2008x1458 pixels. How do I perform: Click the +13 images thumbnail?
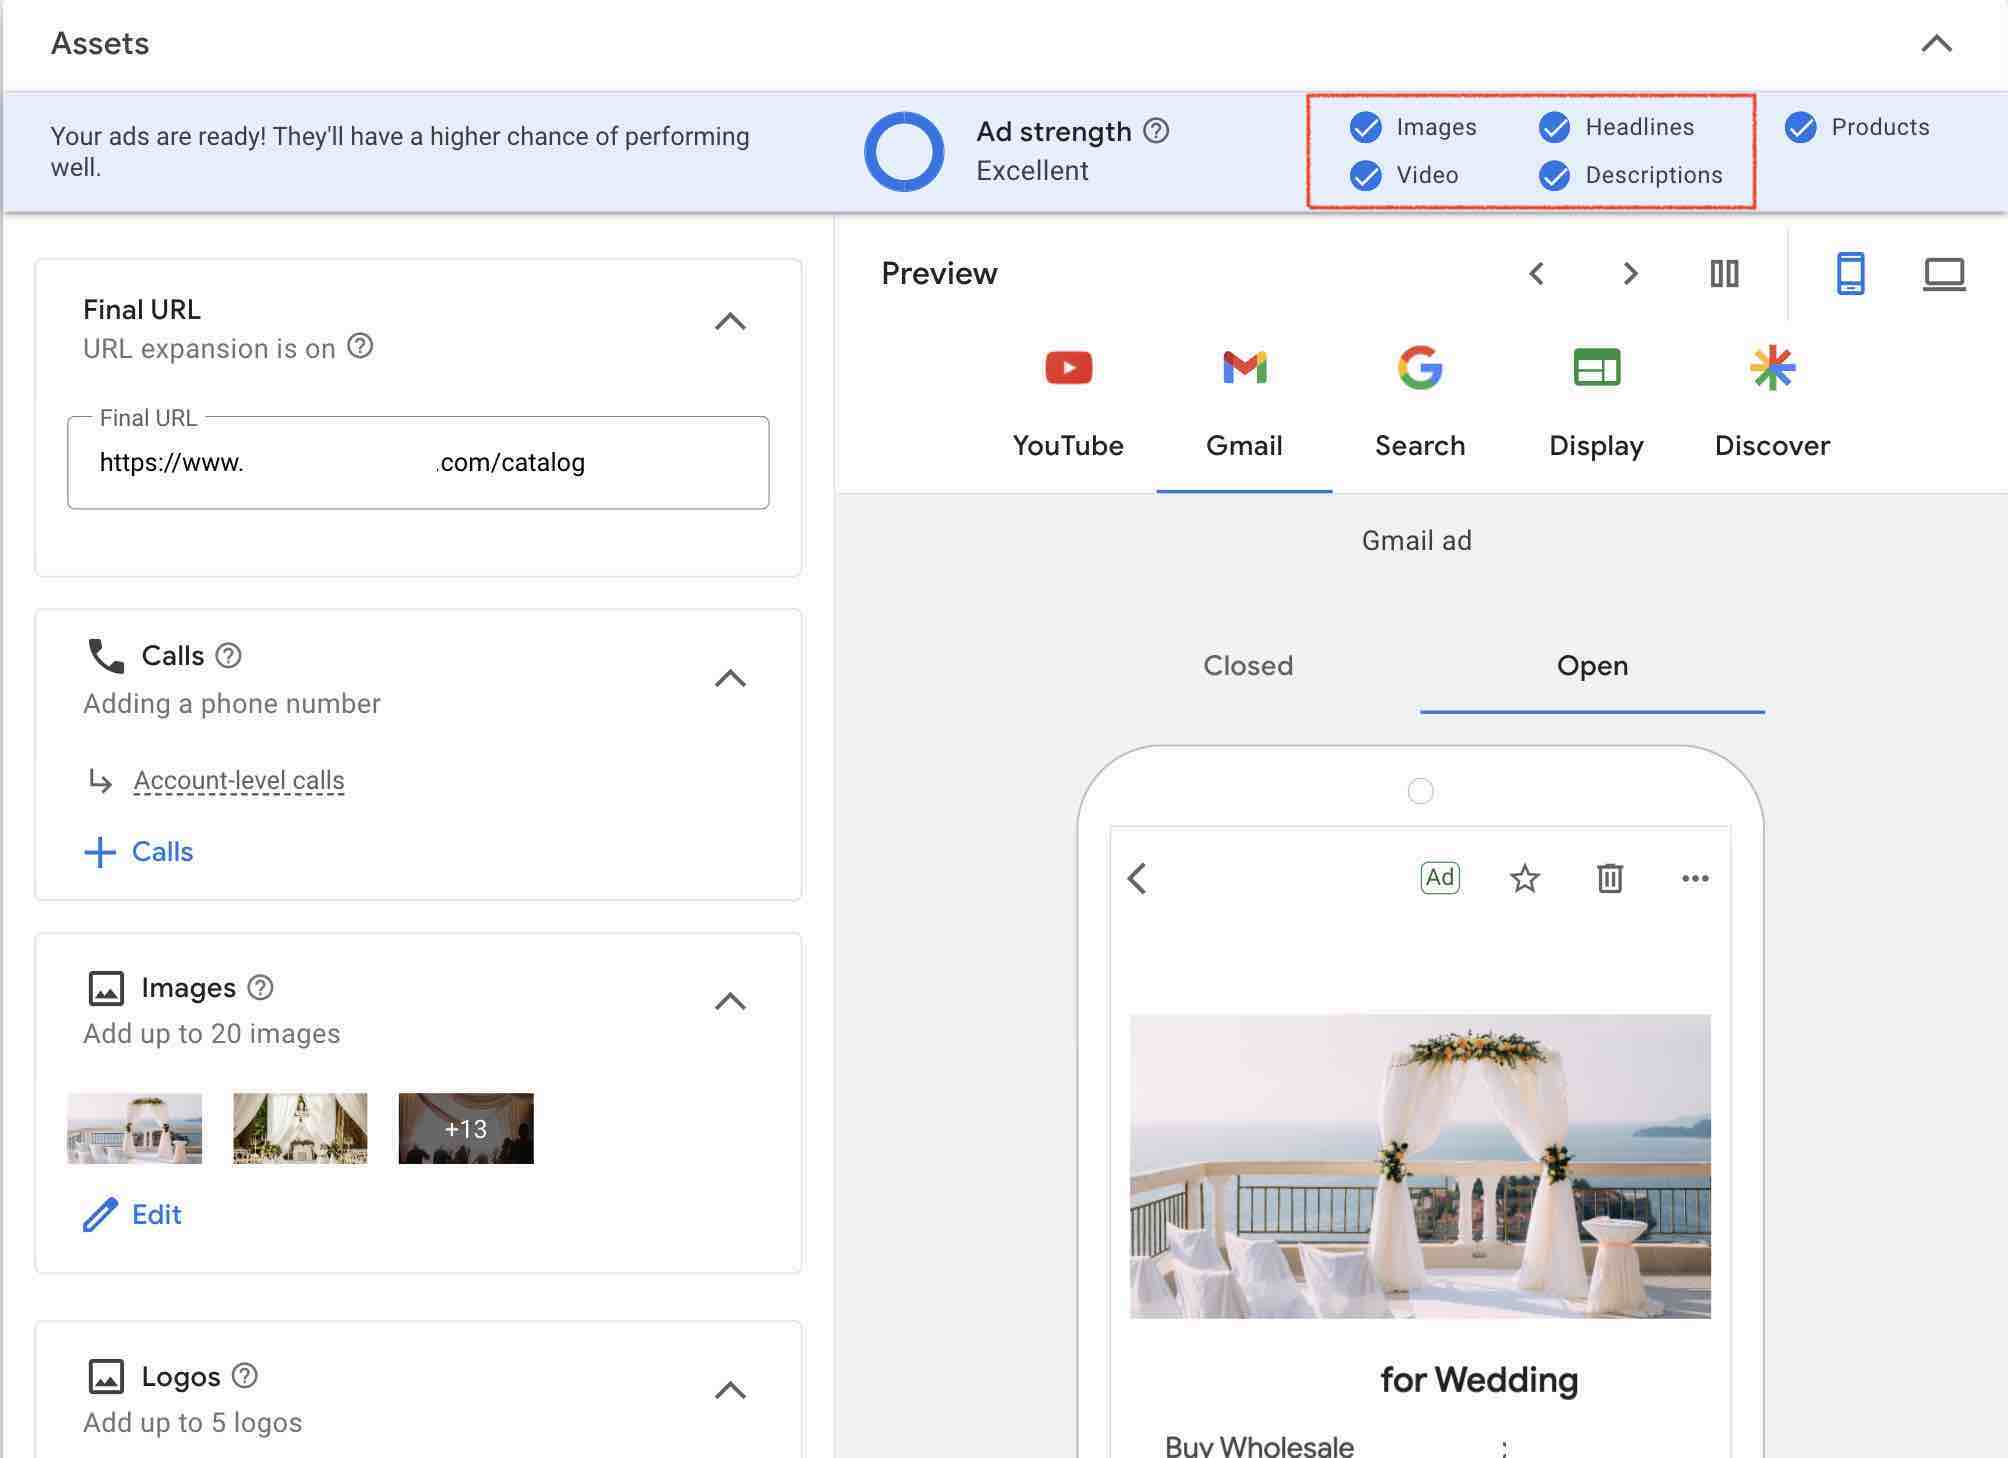(465, 1128)
